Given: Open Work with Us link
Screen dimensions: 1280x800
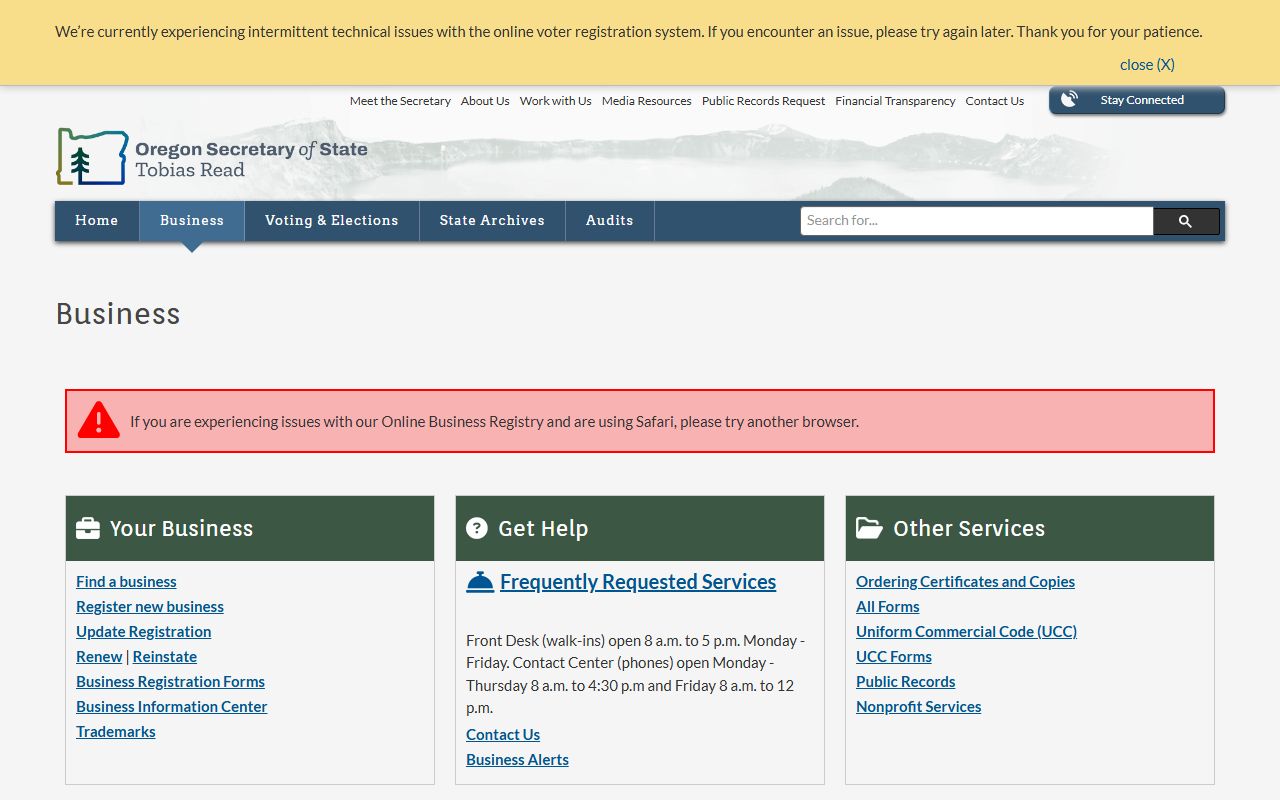Looking at the screenshot, I should tap(556, 101).
